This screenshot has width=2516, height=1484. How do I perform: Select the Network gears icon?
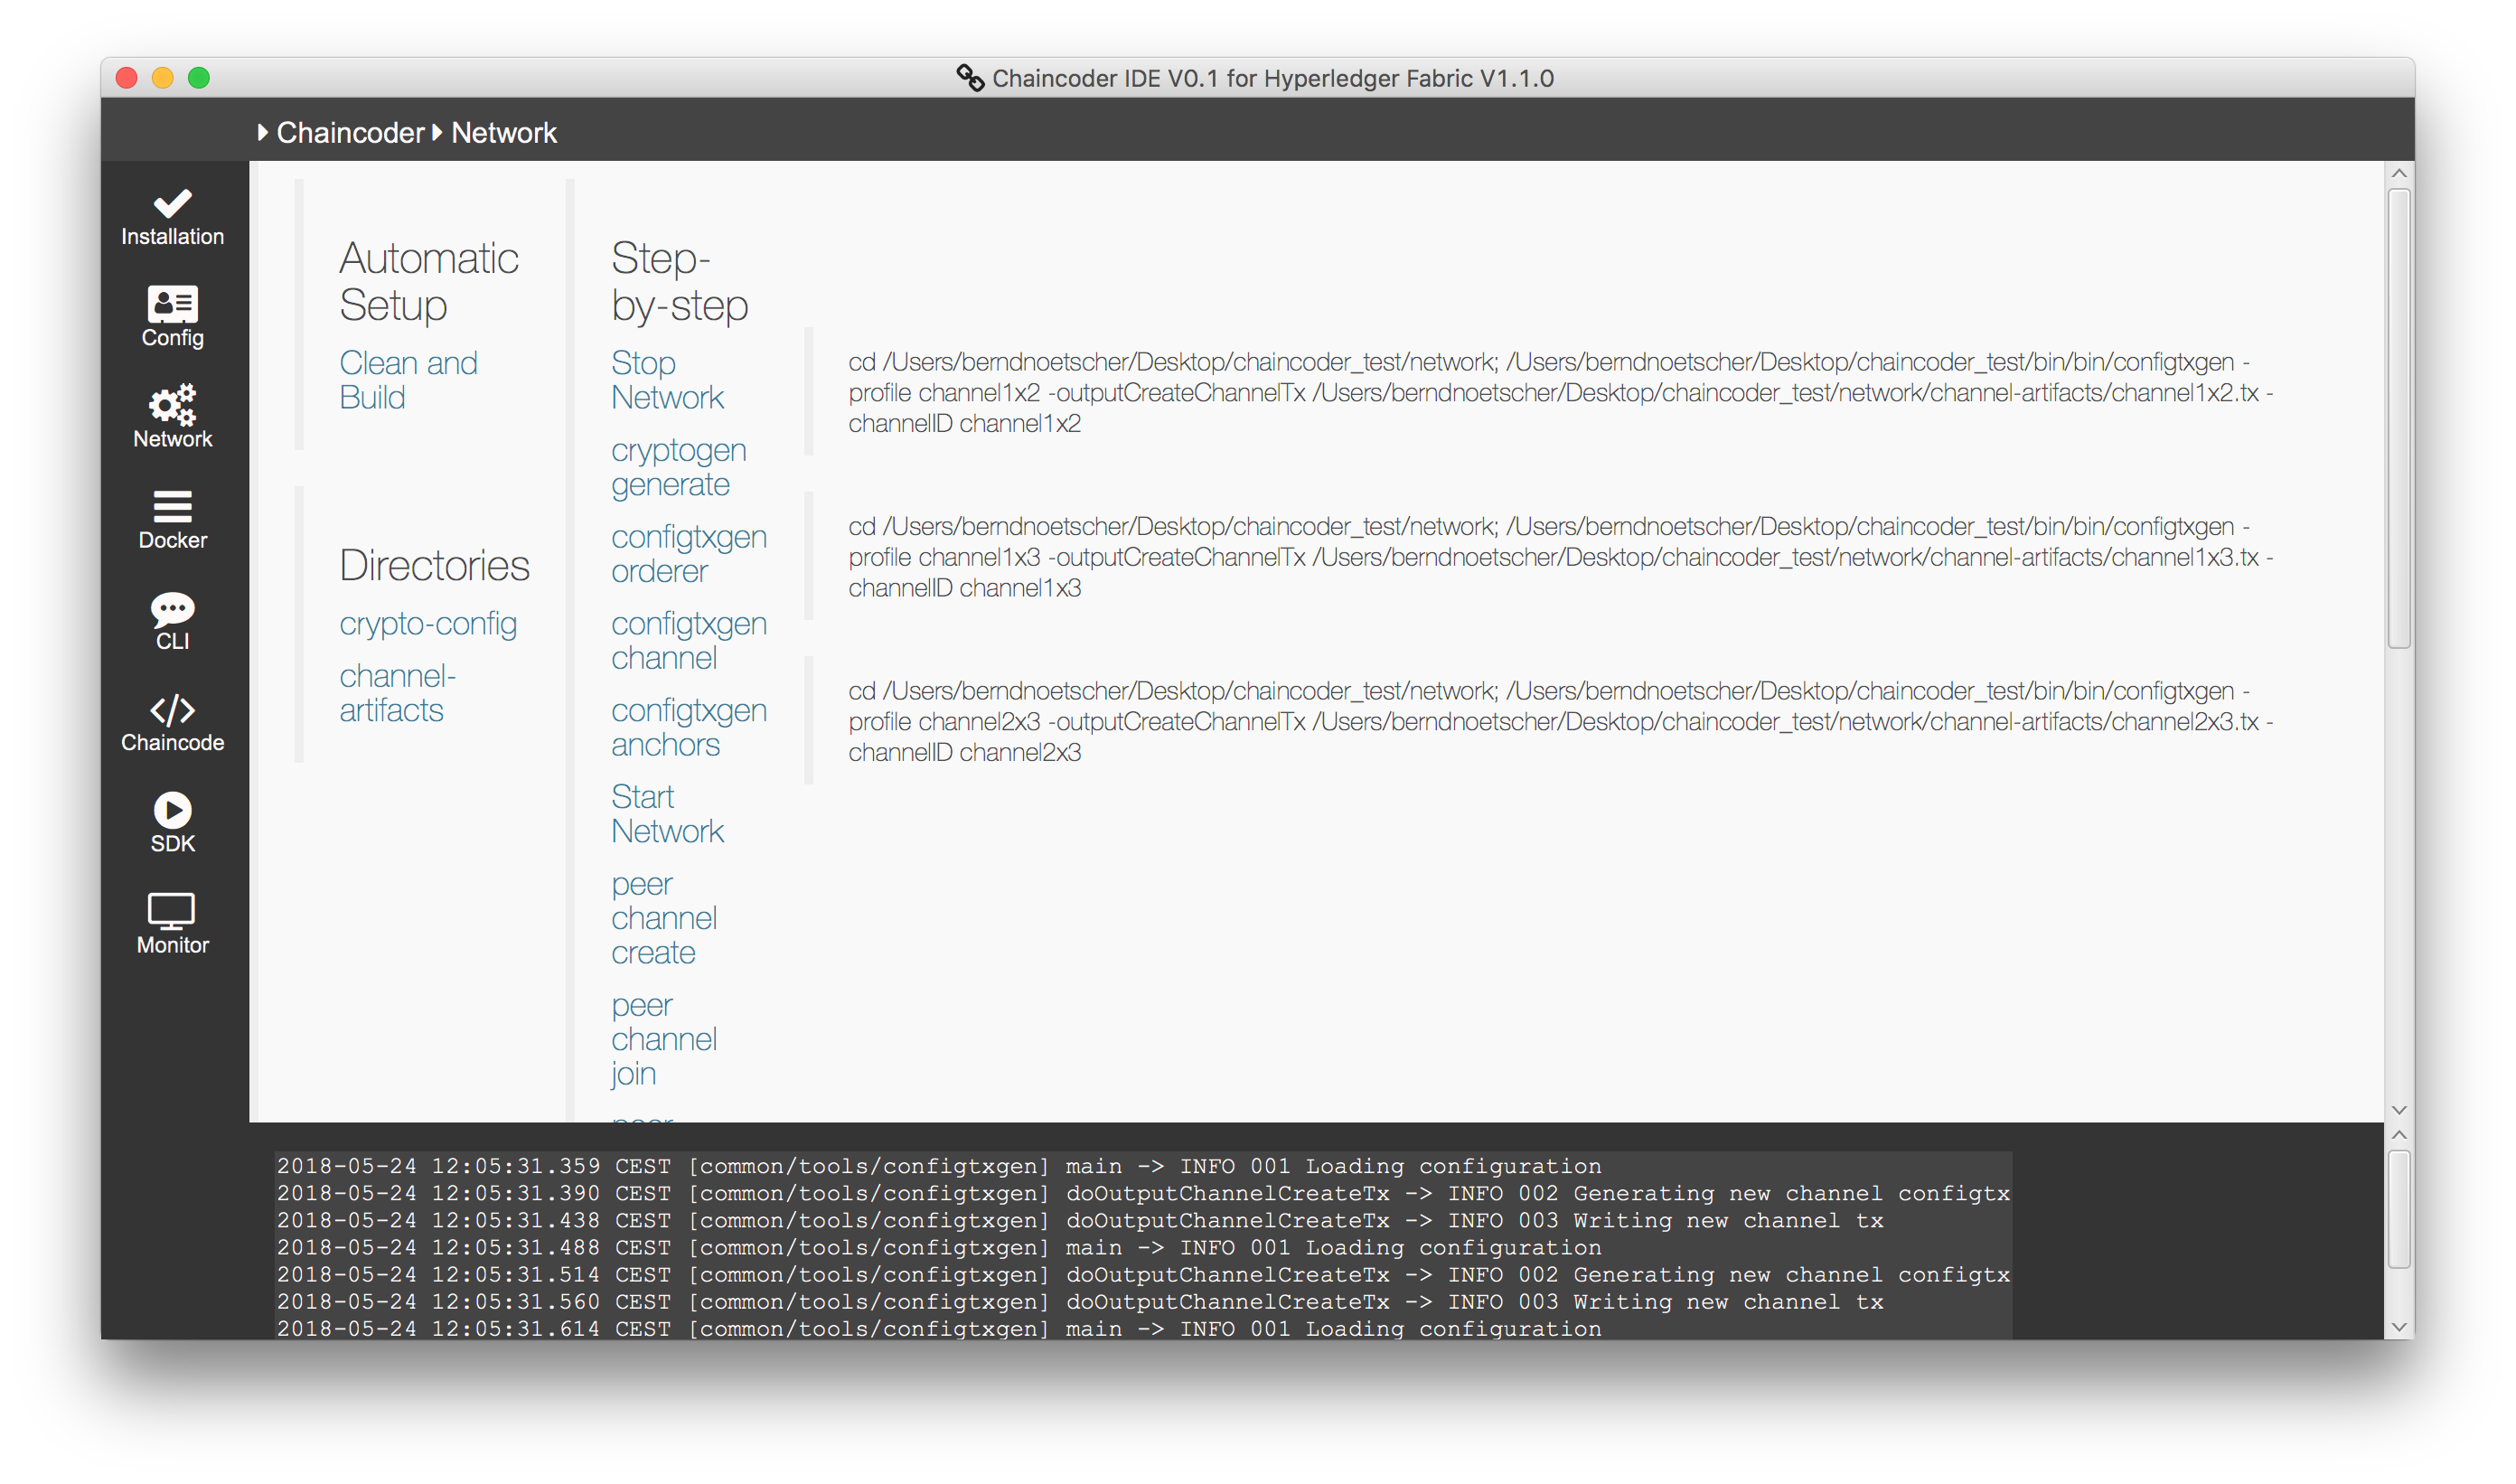coord(172,405)
